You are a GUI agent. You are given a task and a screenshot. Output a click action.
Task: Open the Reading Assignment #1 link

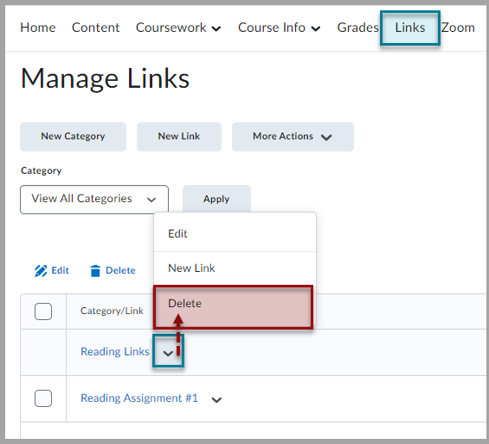(139, 398)
